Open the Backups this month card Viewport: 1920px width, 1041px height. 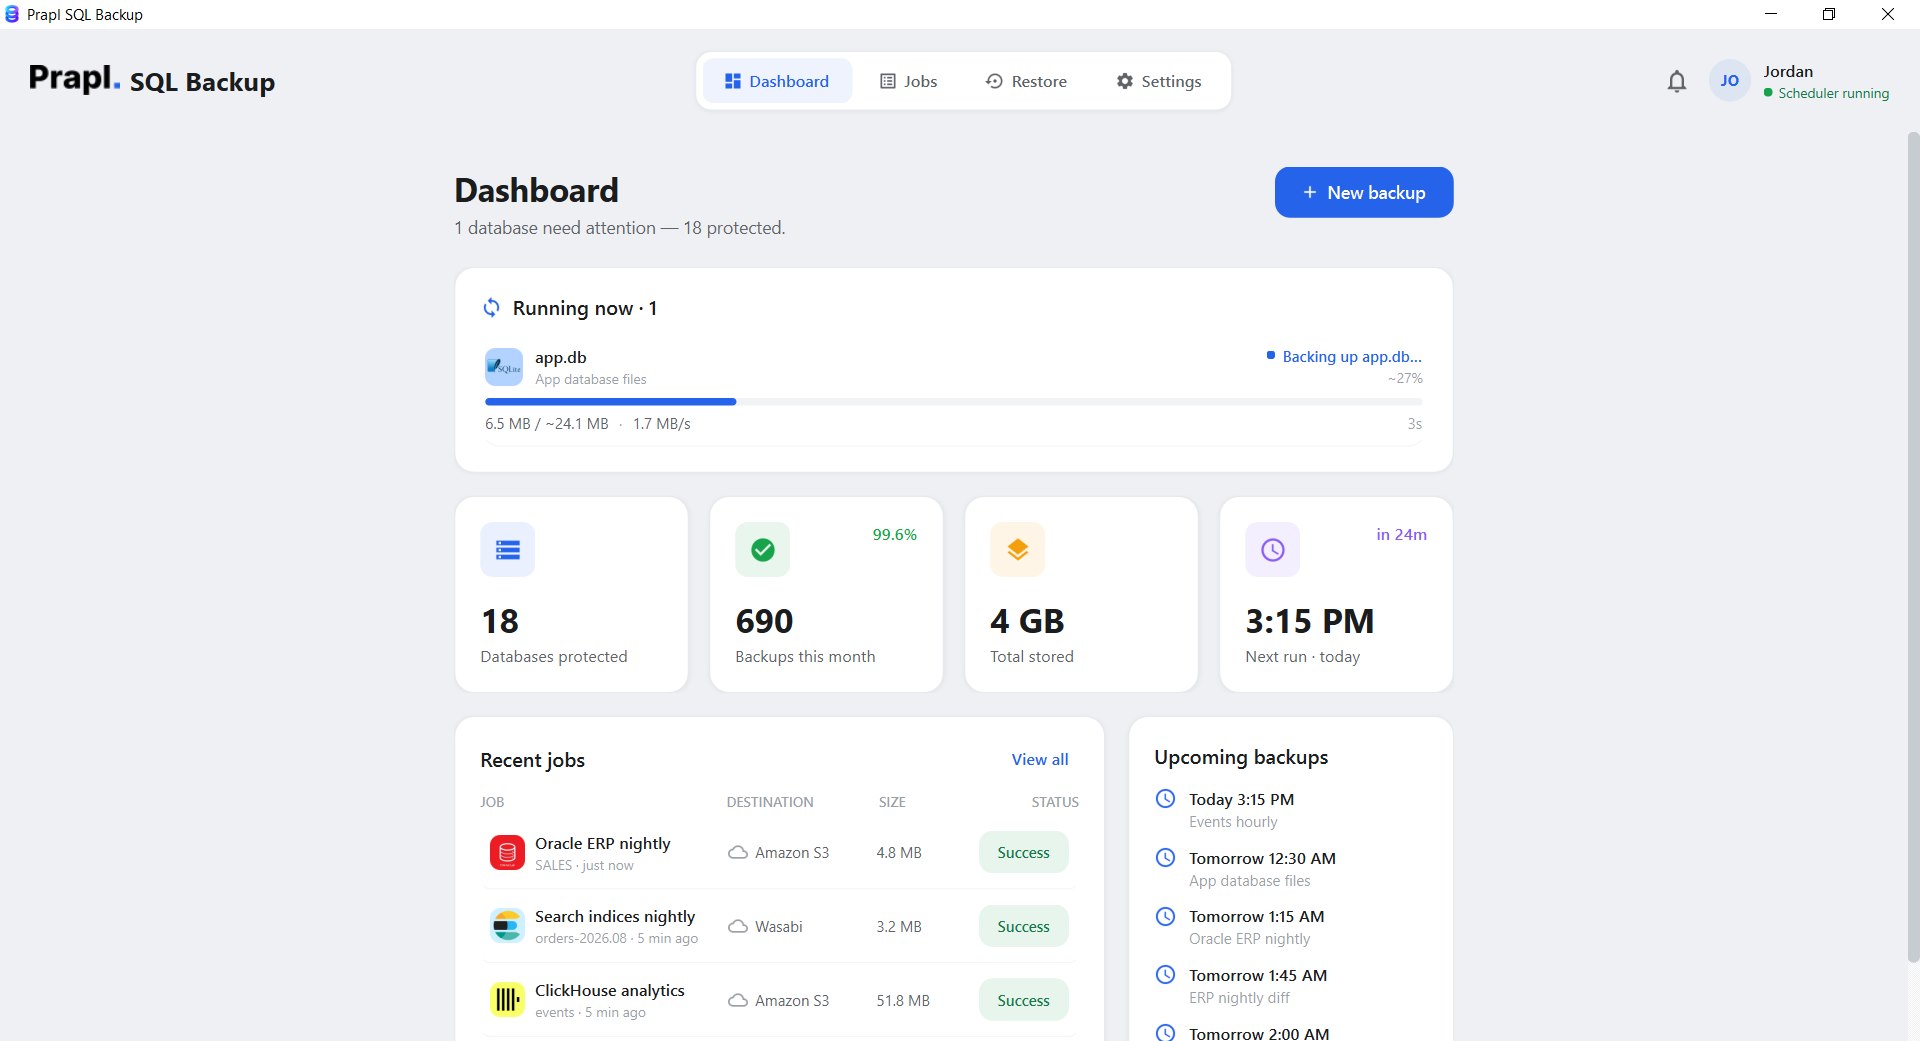(x=826, y=594)
